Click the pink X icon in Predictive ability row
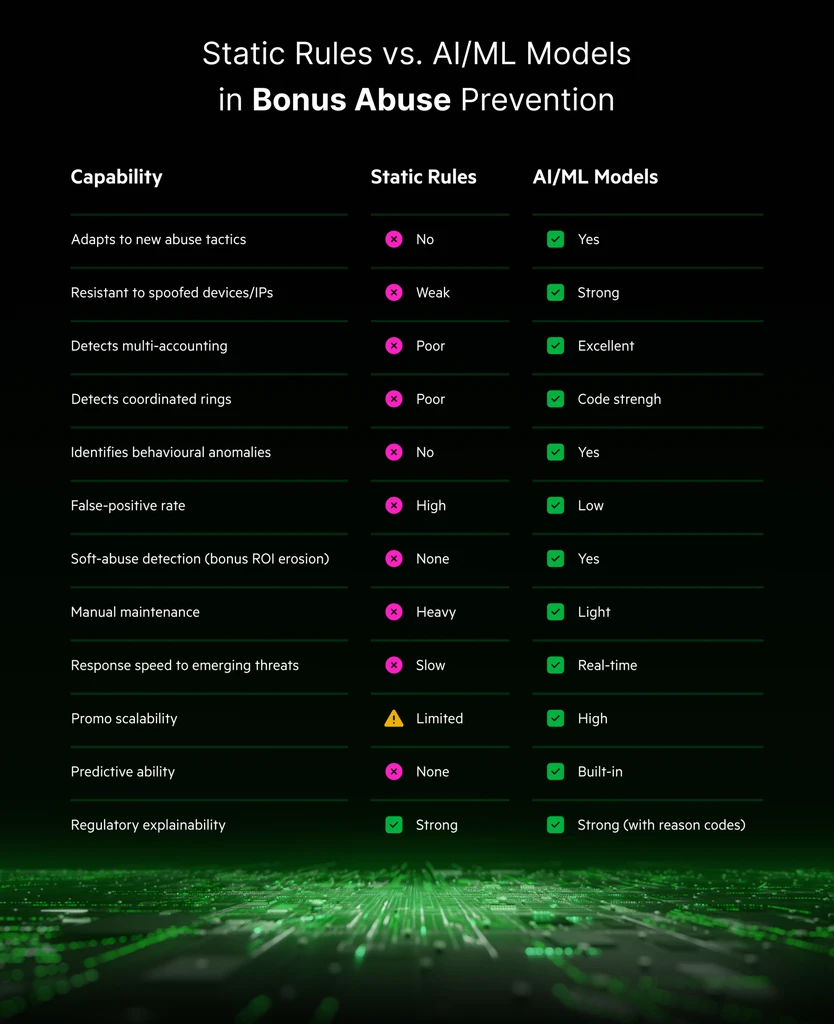The height and width of the screenshot is (1024, 834). point(394,772)
